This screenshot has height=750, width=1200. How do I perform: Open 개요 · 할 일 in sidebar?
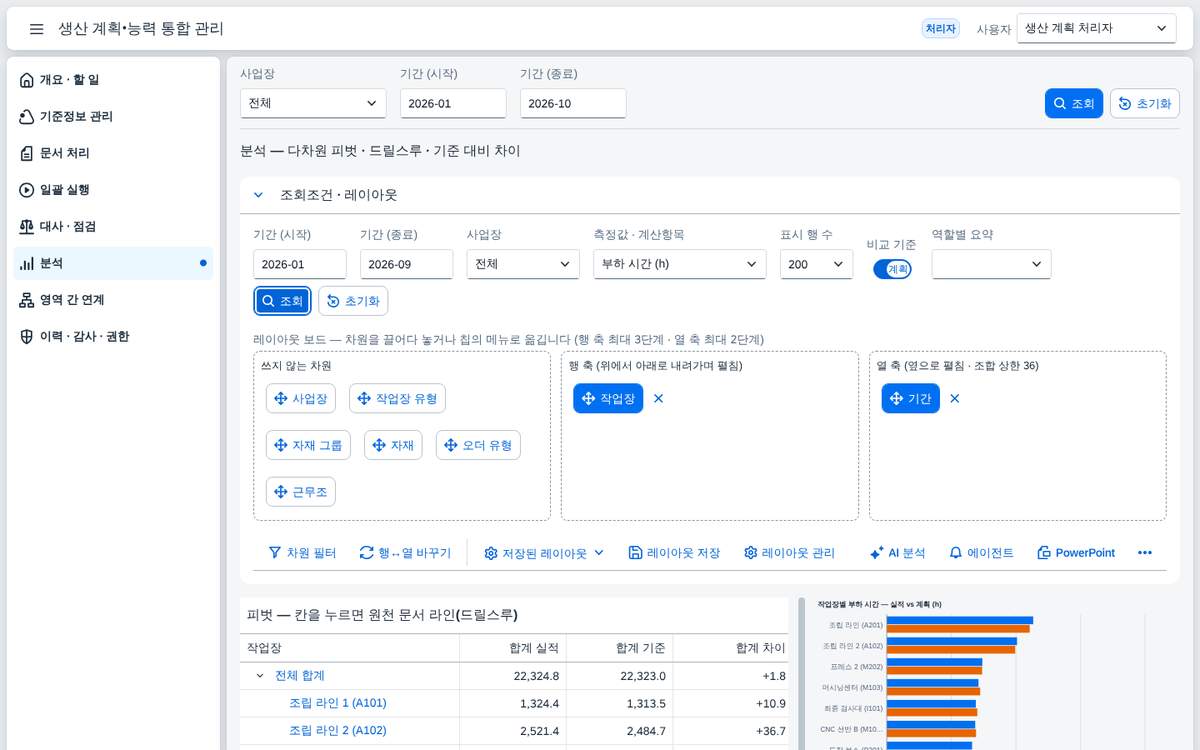[x=113, y=80]
